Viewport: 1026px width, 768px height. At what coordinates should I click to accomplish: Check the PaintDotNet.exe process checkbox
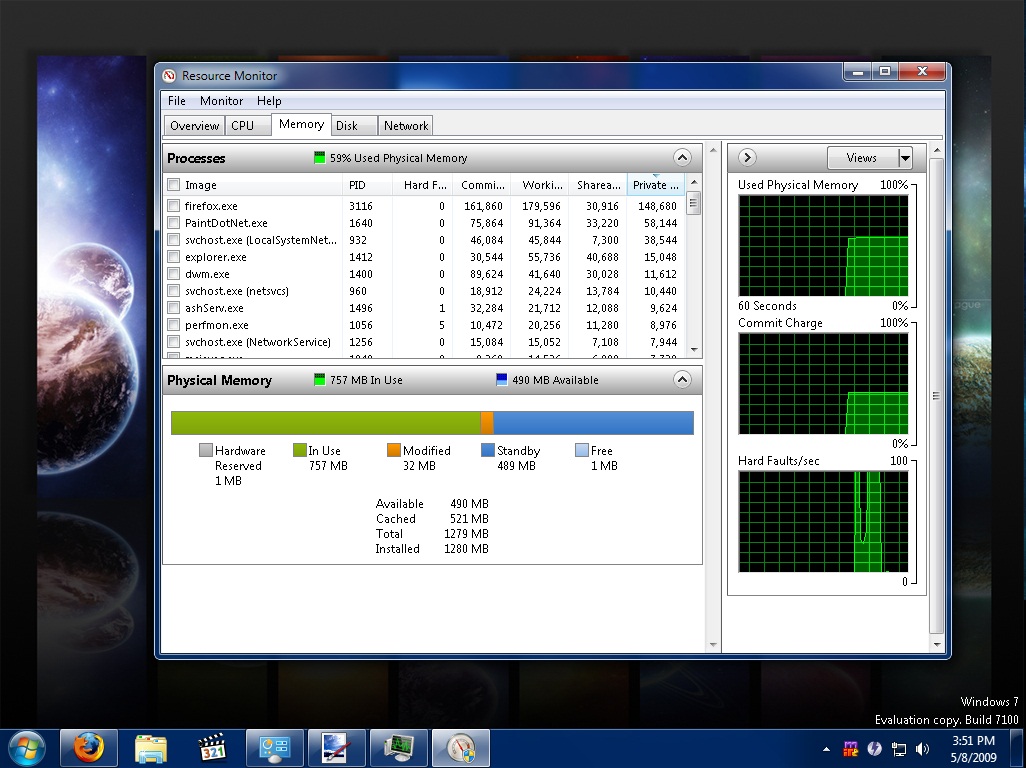(x=173, y=223)
